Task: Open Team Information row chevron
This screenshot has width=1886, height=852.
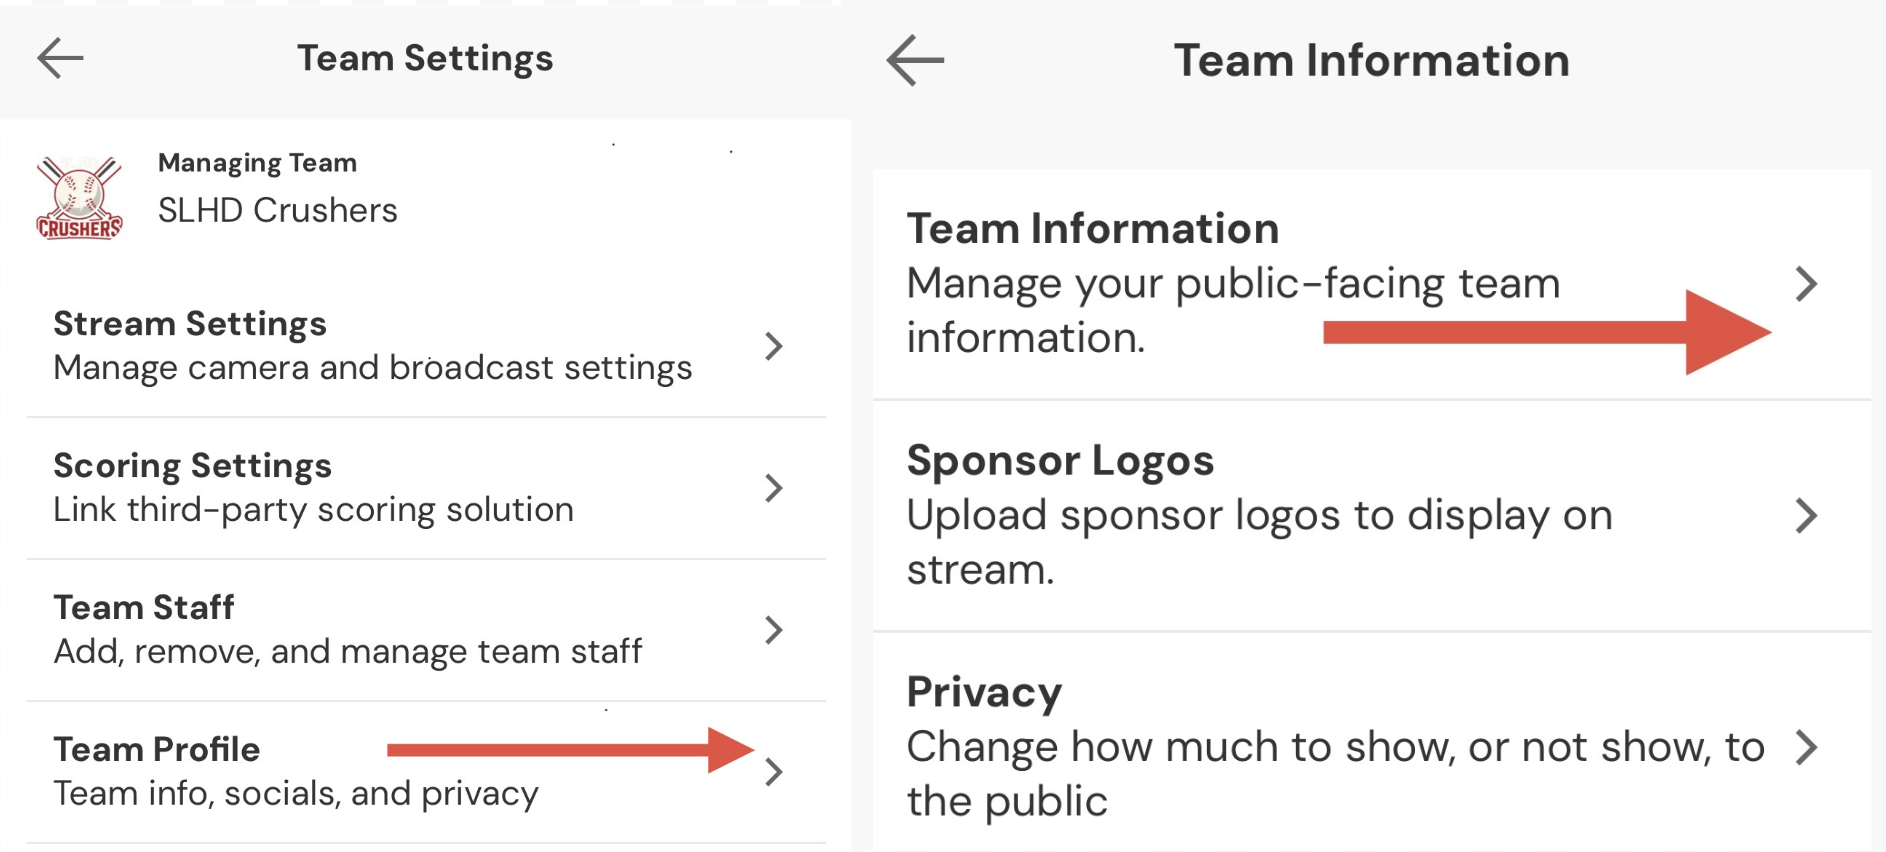Action: pyautogui.click(x=1805, y=284)
